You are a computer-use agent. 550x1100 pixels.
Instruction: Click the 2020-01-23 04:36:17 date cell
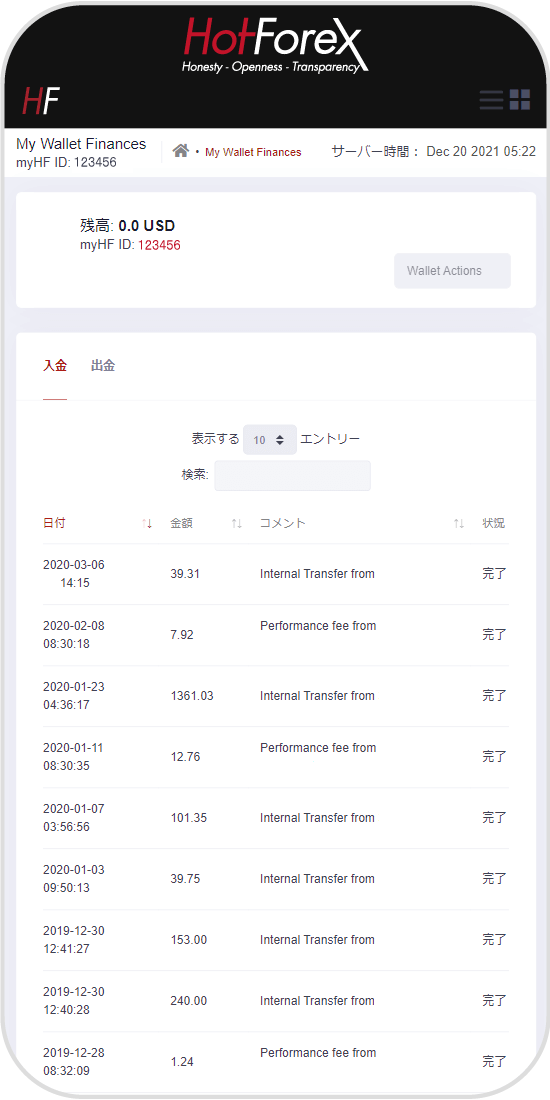[x=74, y=696]
